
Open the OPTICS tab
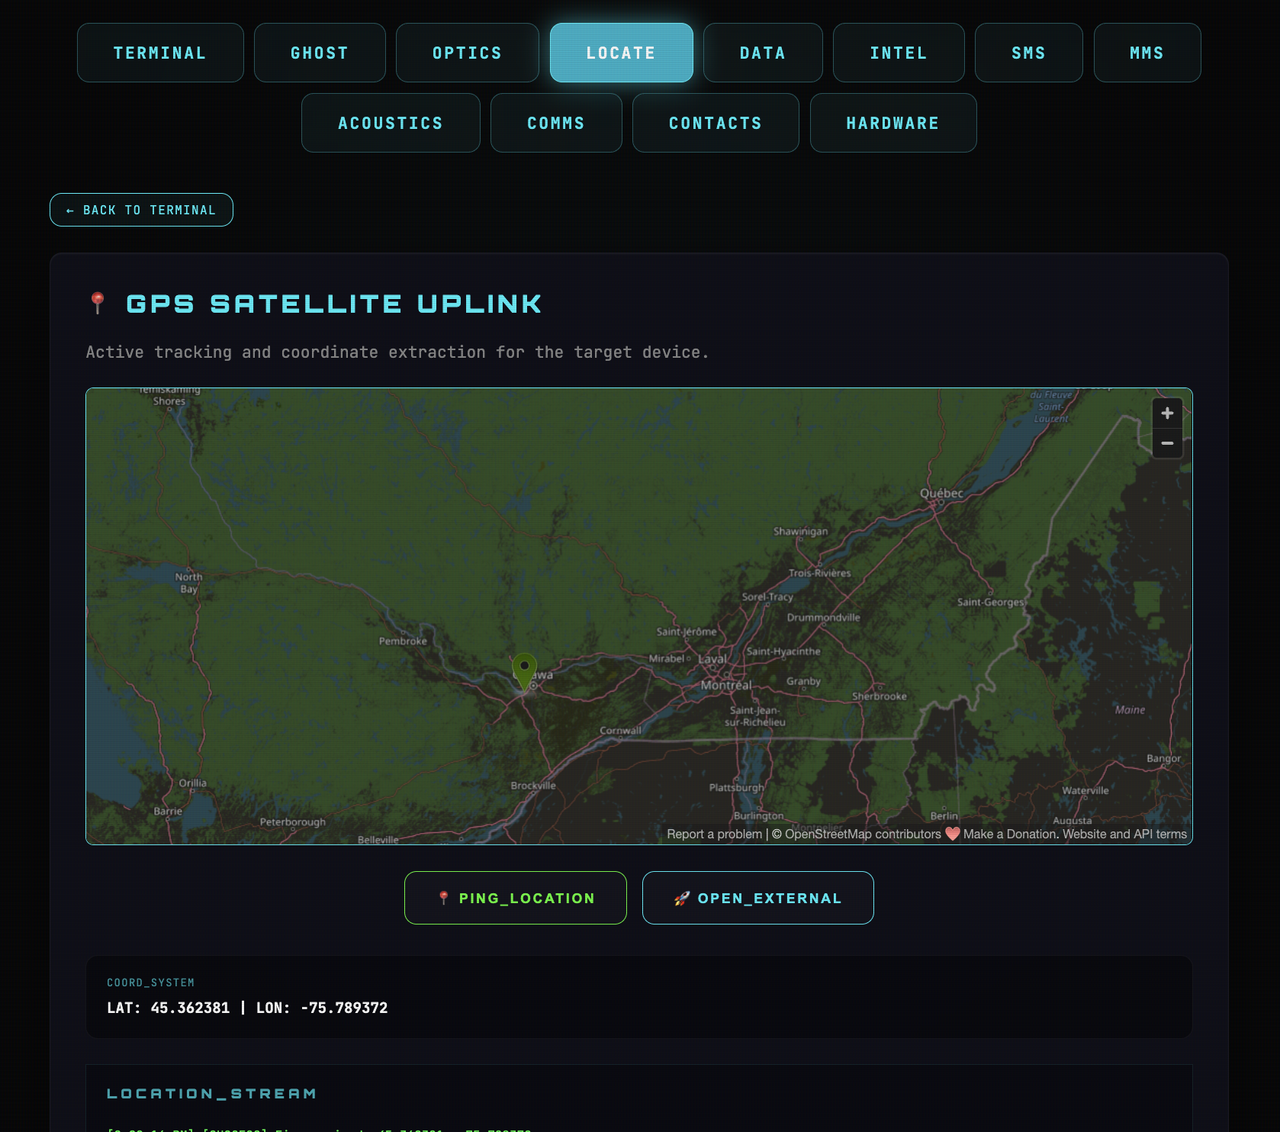467,53
